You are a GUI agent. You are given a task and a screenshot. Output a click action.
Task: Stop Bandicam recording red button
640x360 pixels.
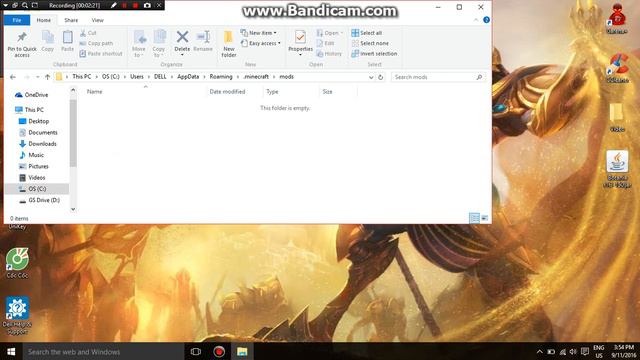pyautogui.click(x=135, y=5)
